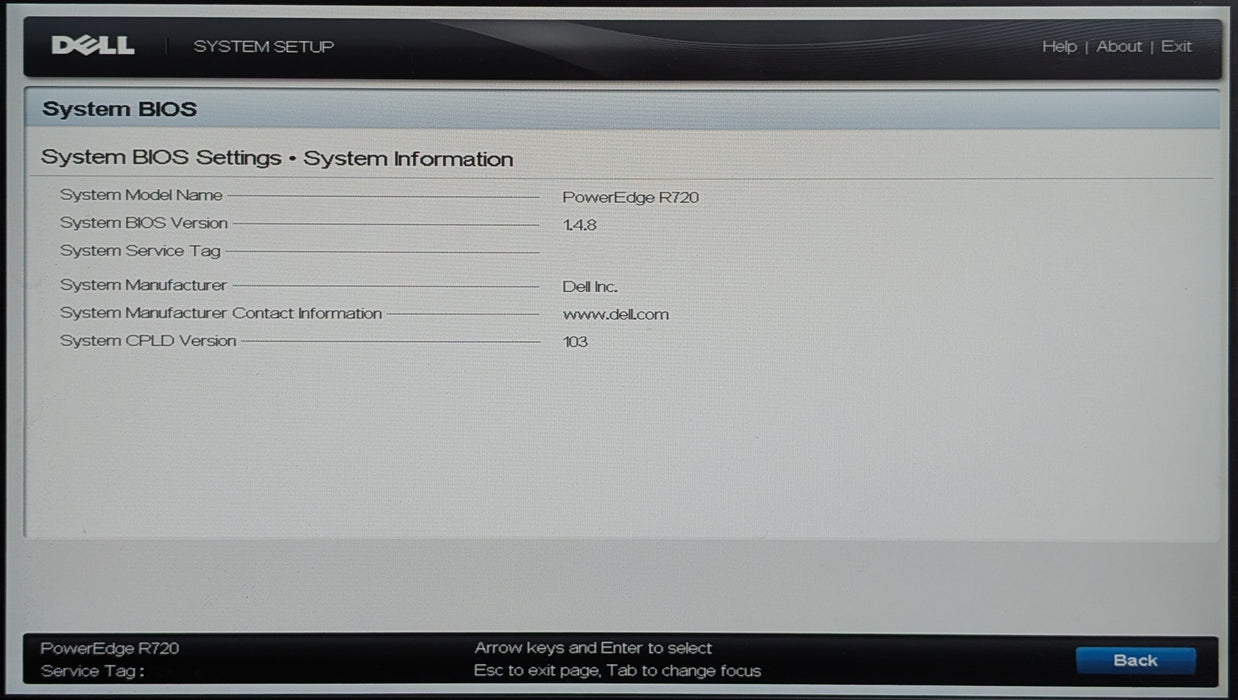Select the PowerEdge R720 model value
Image resolution: width=1238 pixels, height=700 pixels.
(x=630, y=197)
